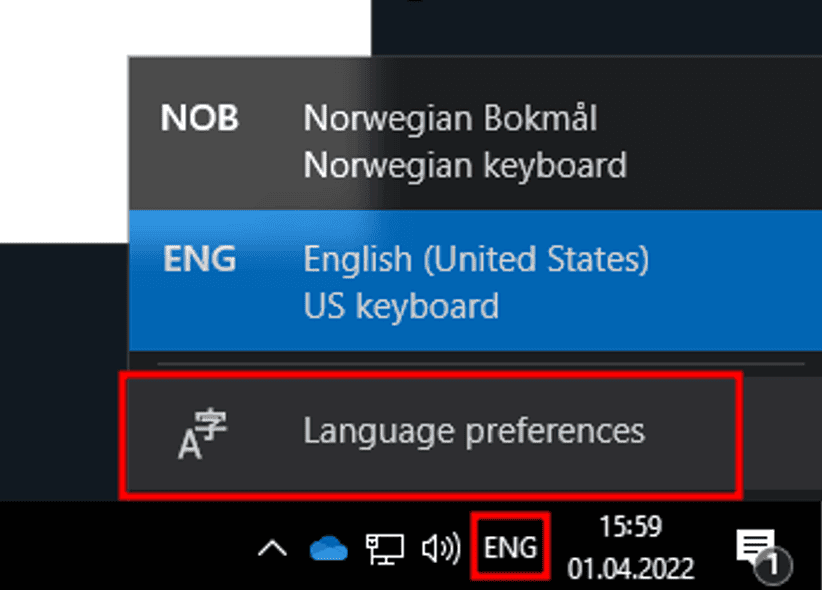Click the Language preferences A-character icon
Viewport: 822px width, 590px height.
(x=203, y=434)
